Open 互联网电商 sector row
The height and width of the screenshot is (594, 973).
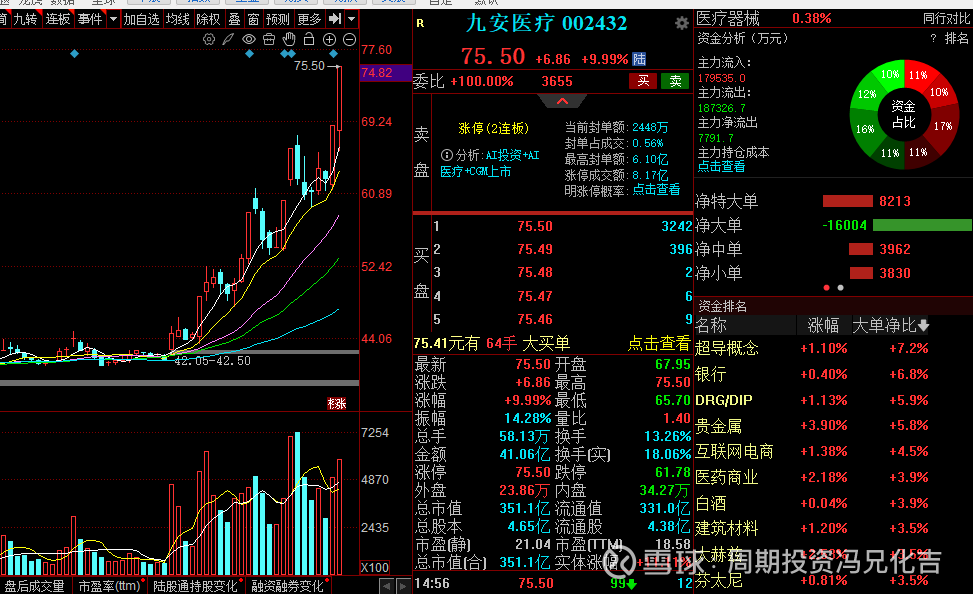pyautogui.click(x=812, y=451)
